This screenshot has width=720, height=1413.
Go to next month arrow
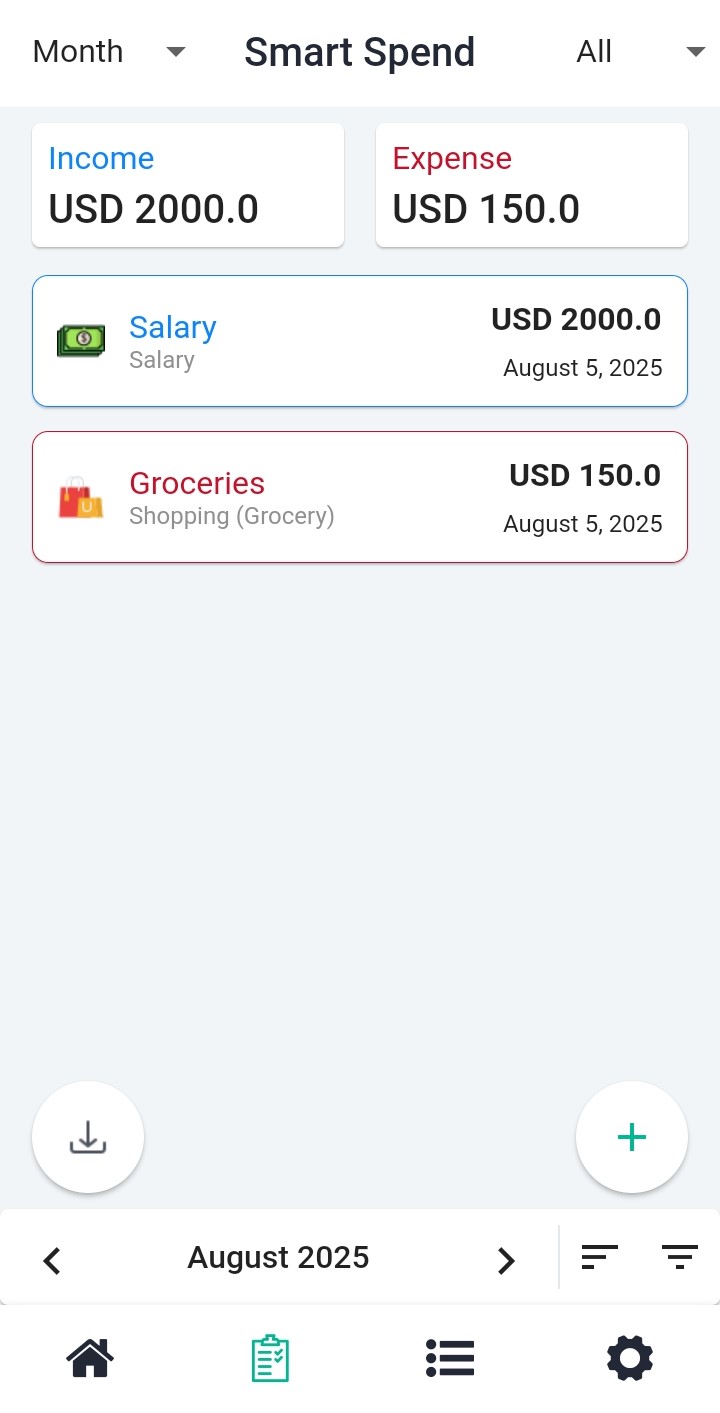point(507,1261)
